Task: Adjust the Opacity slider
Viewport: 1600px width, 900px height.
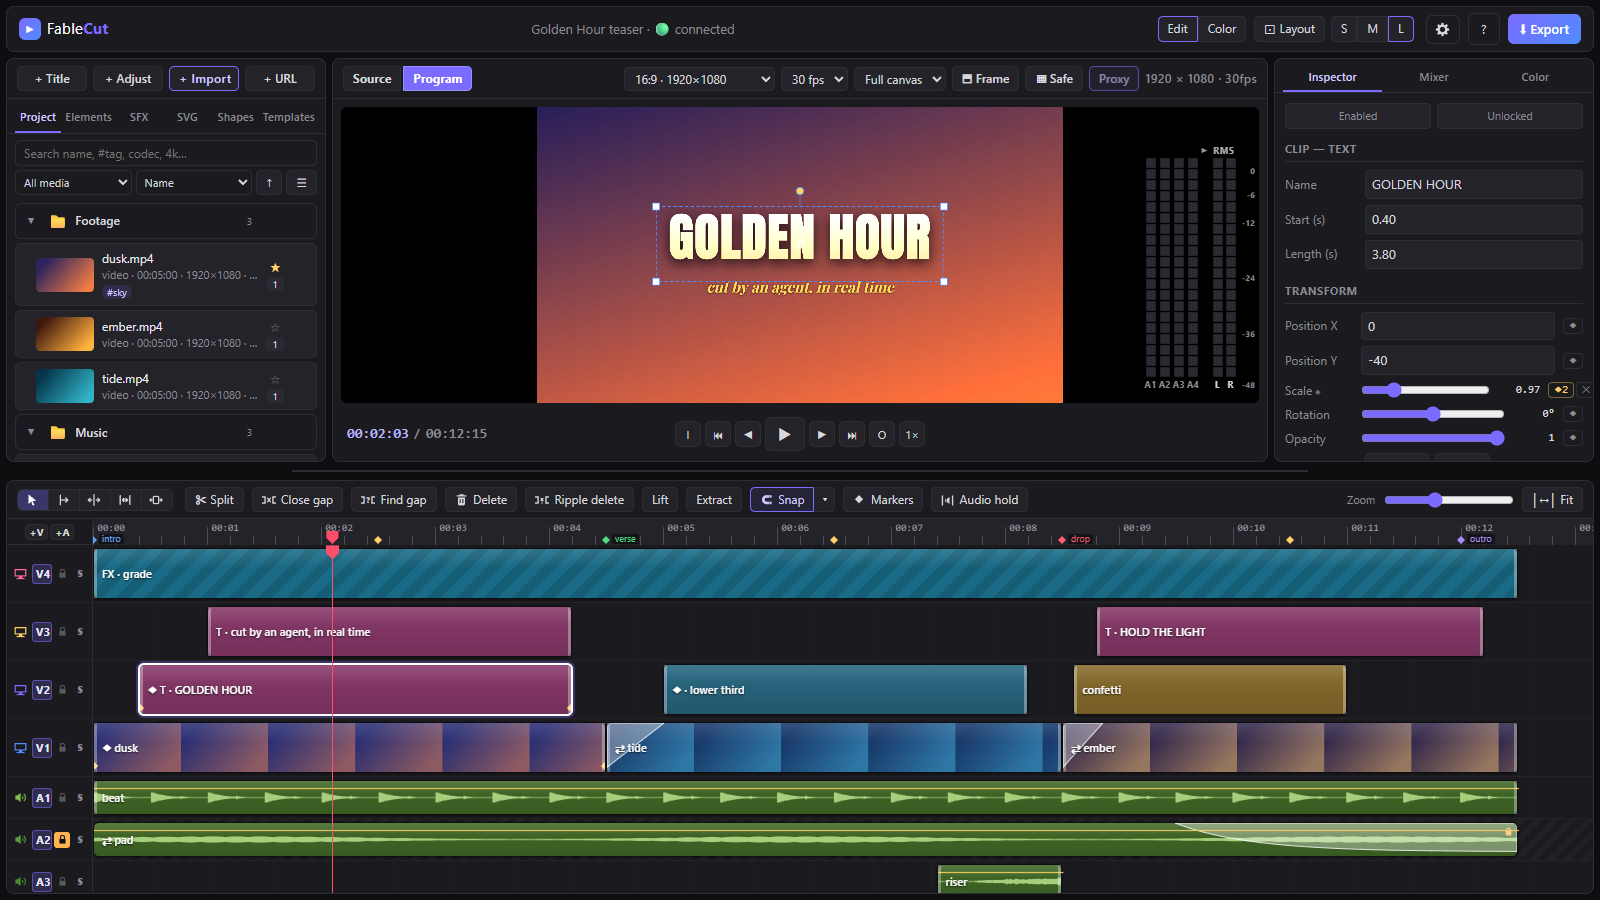Action: [1433, 438]
